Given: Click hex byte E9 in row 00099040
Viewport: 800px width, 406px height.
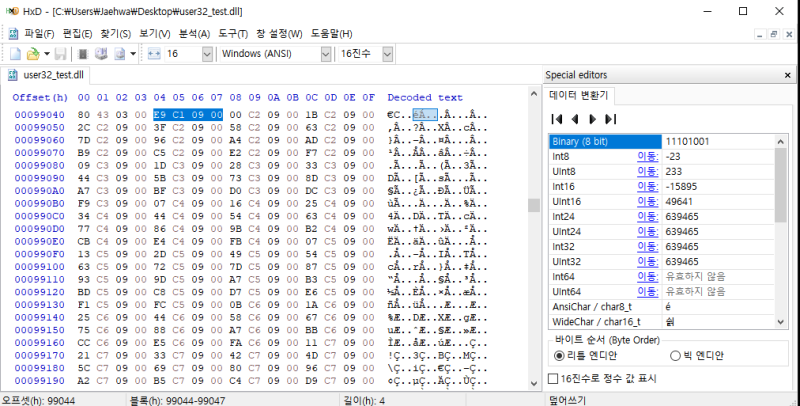Looking at the screenshot, I should (160, 115).
